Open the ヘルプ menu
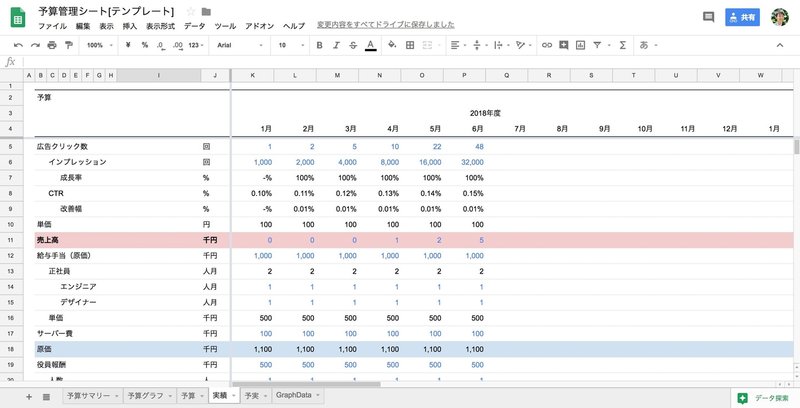 pos(294,26)
